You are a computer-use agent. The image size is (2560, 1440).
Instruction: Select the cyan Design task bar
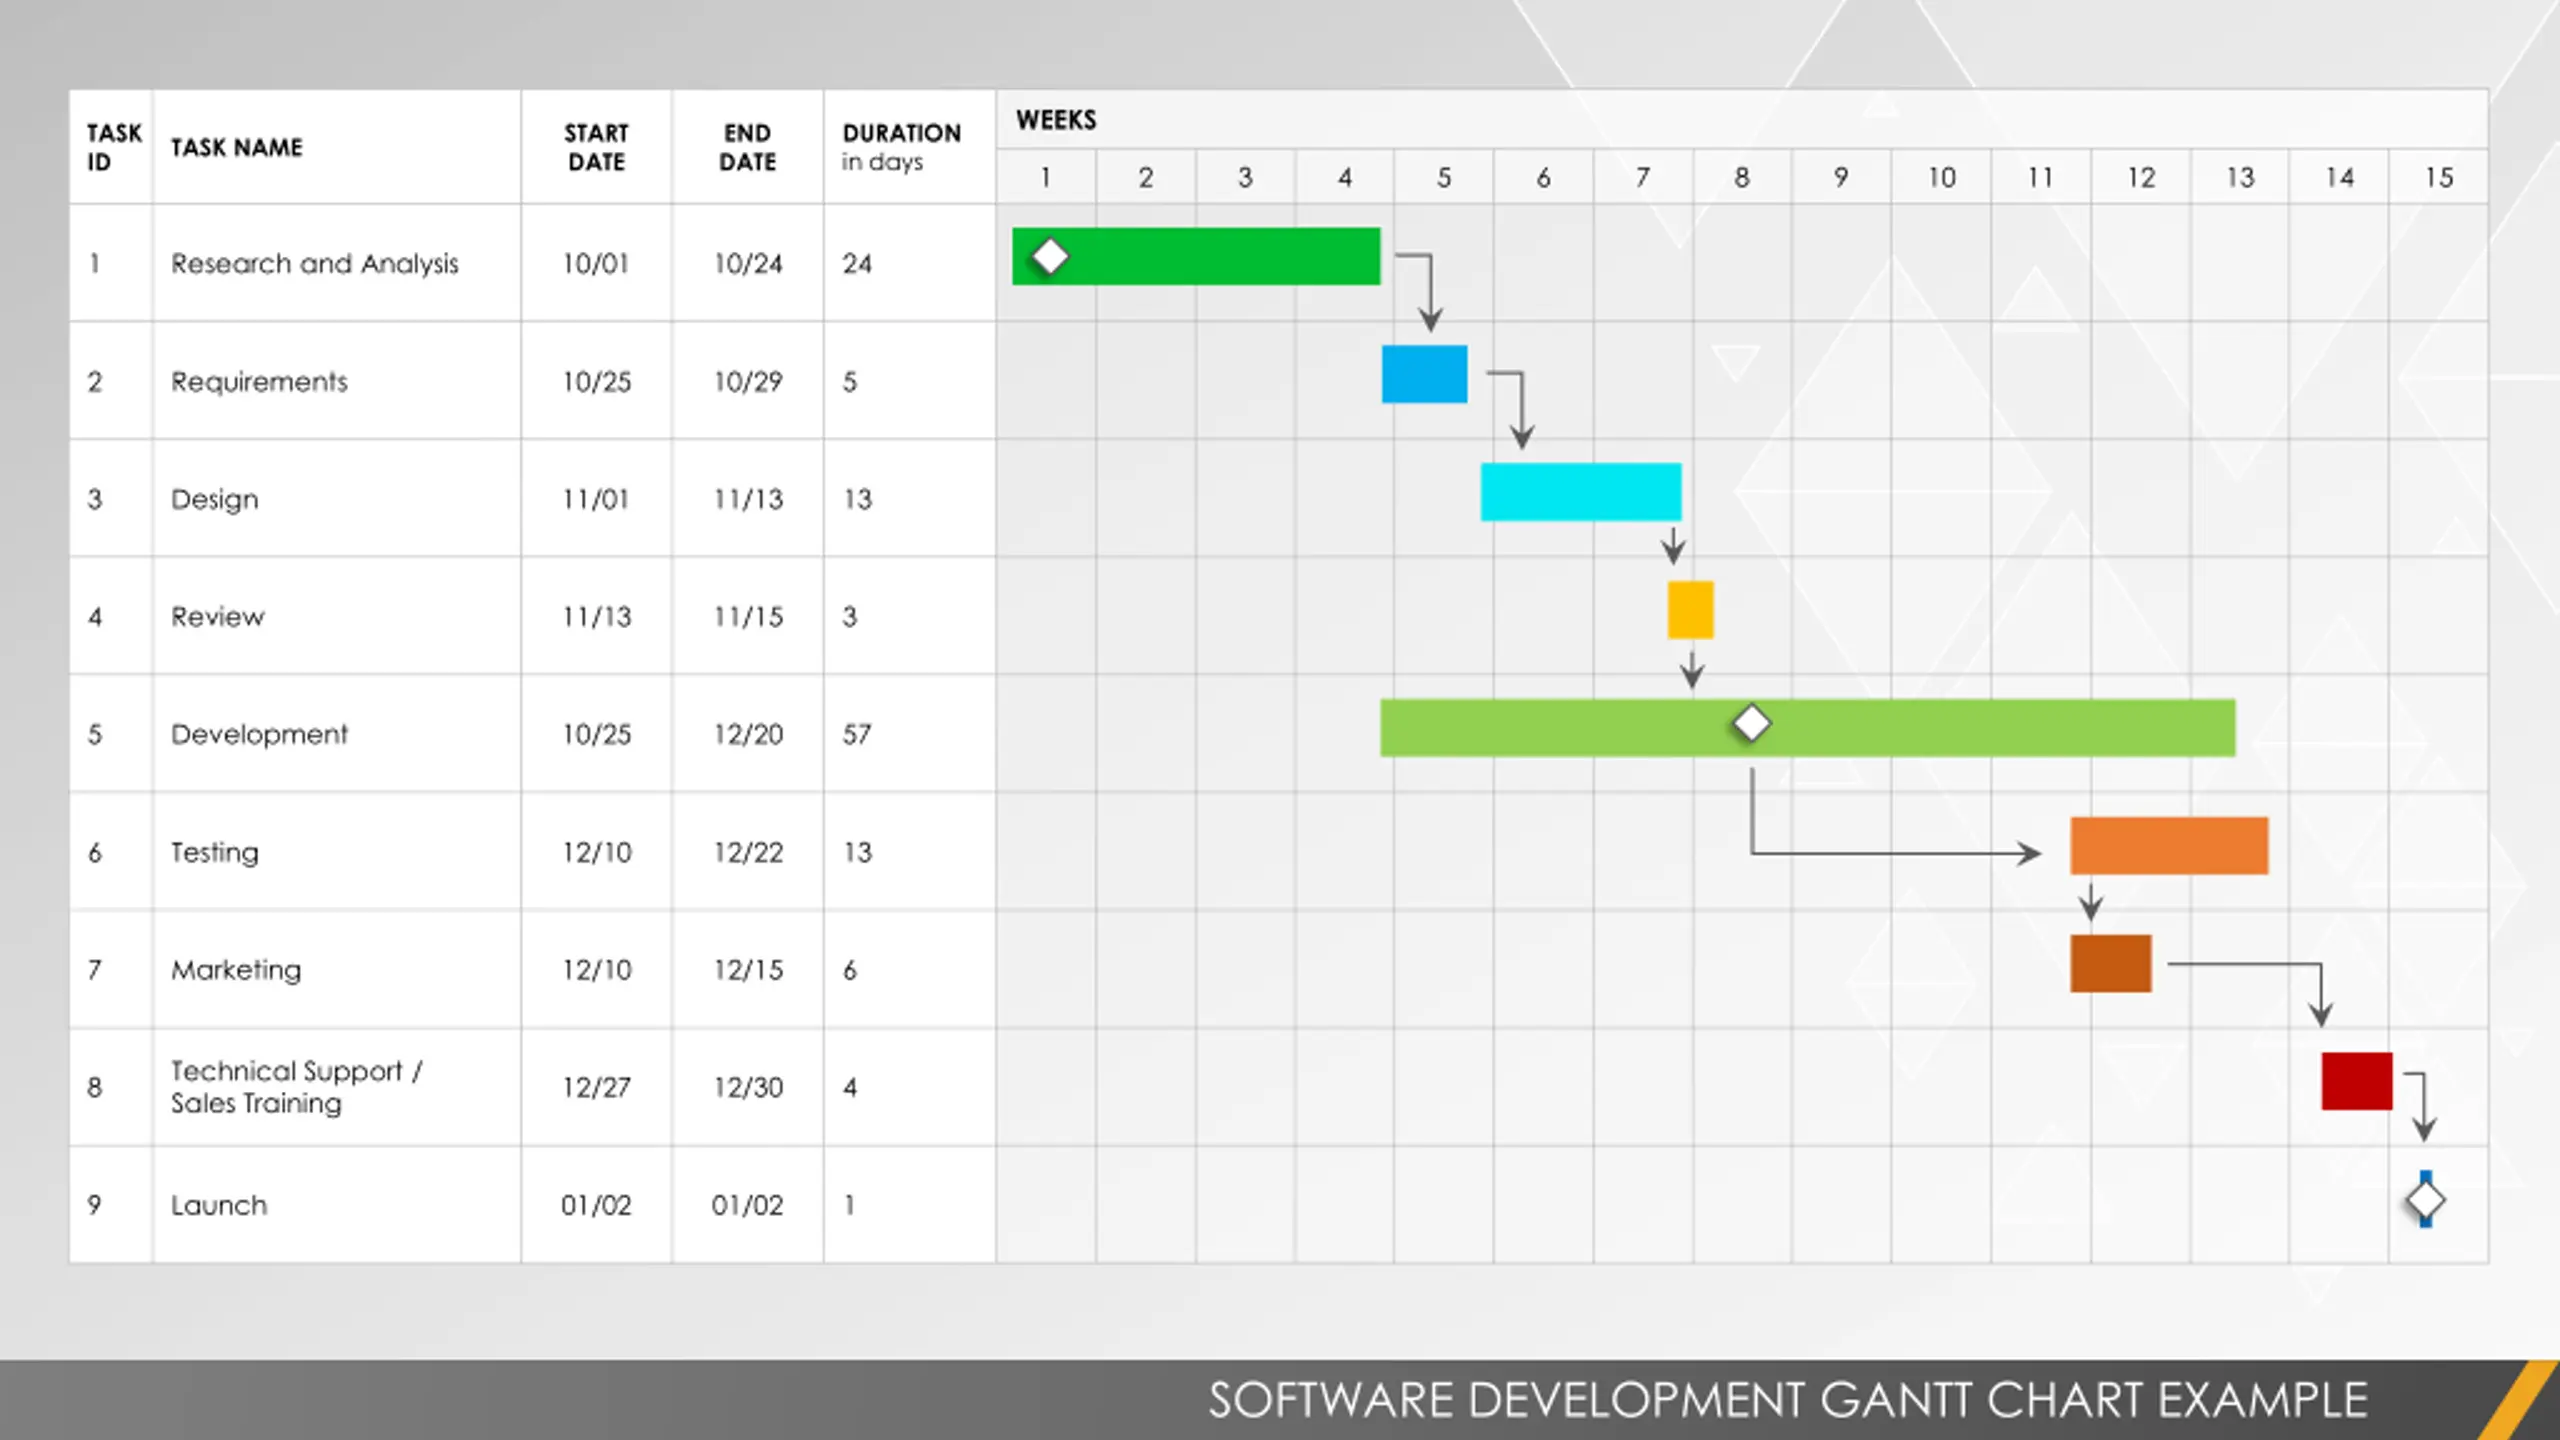[x=1581, y=492]
